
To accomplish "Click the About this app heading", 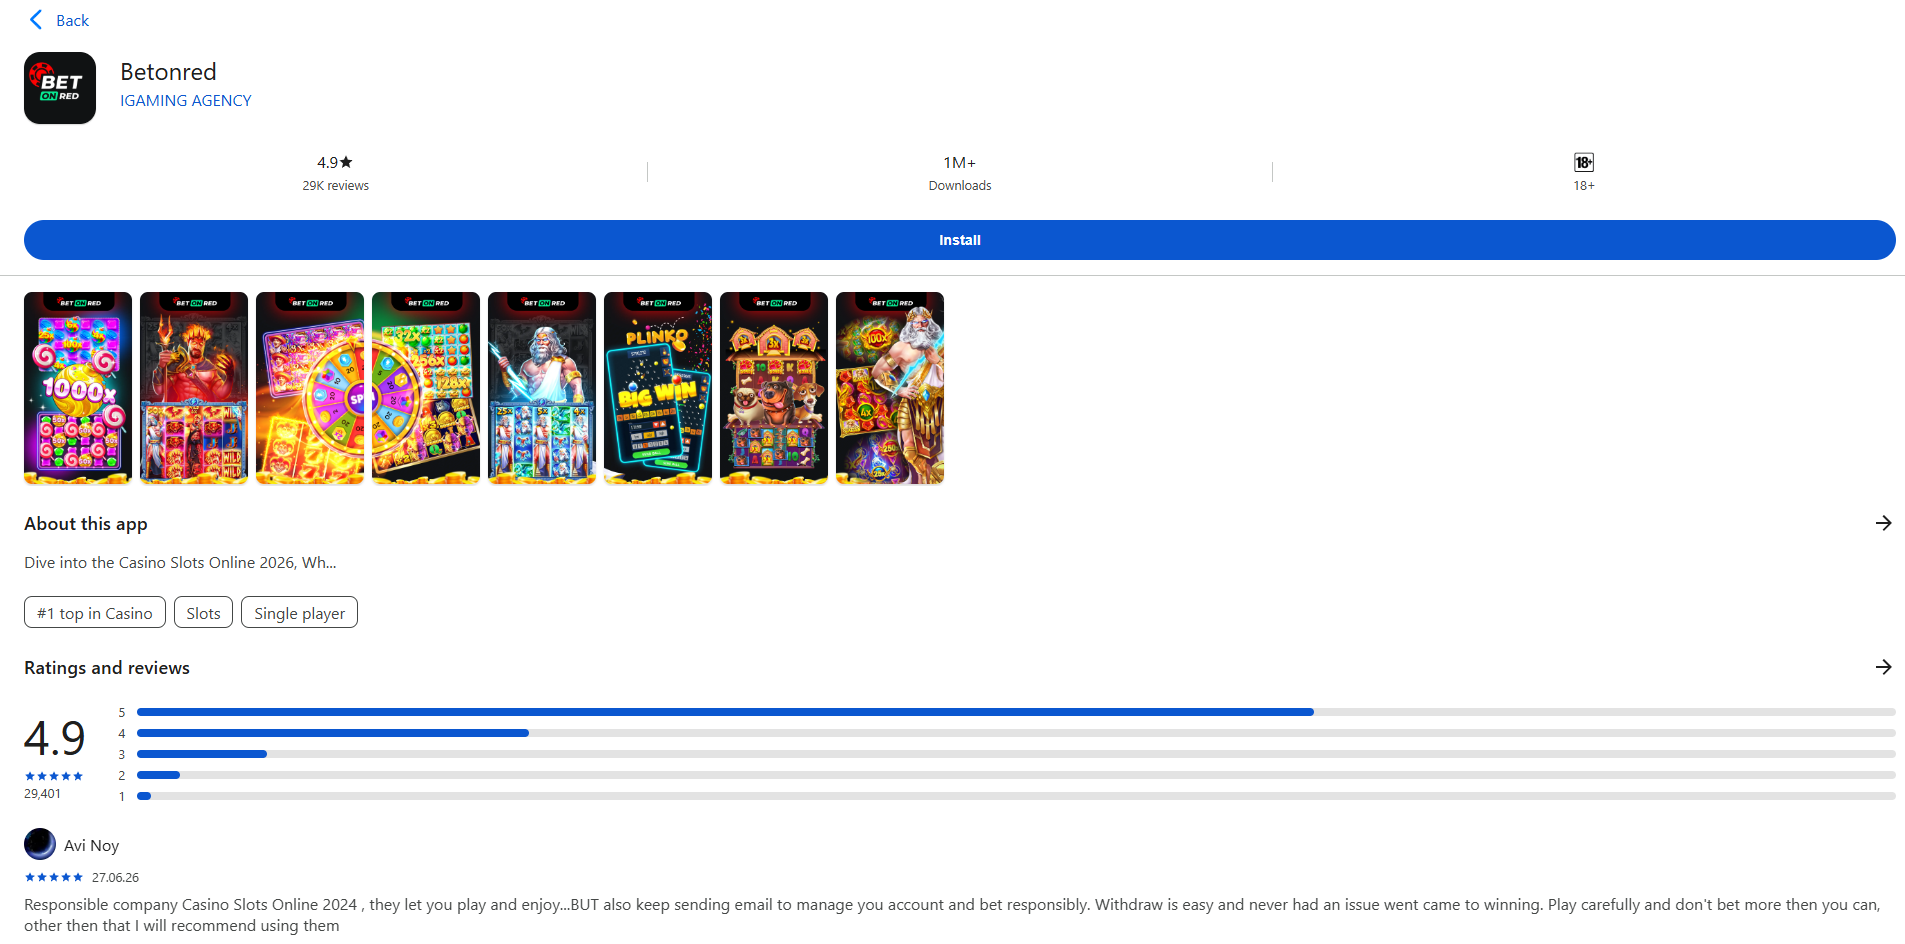I will [x=86, y=524].
